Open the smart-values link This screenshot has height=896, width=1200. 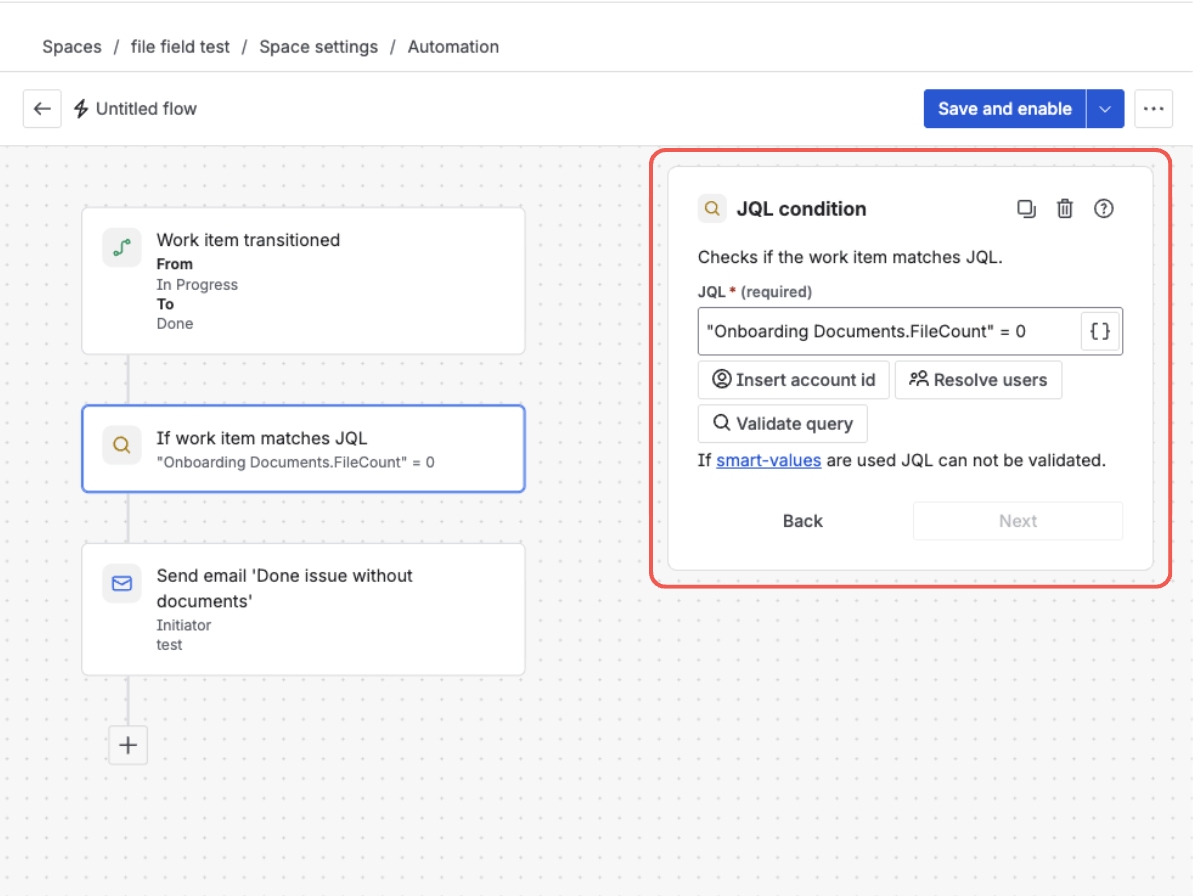point(769,461)
